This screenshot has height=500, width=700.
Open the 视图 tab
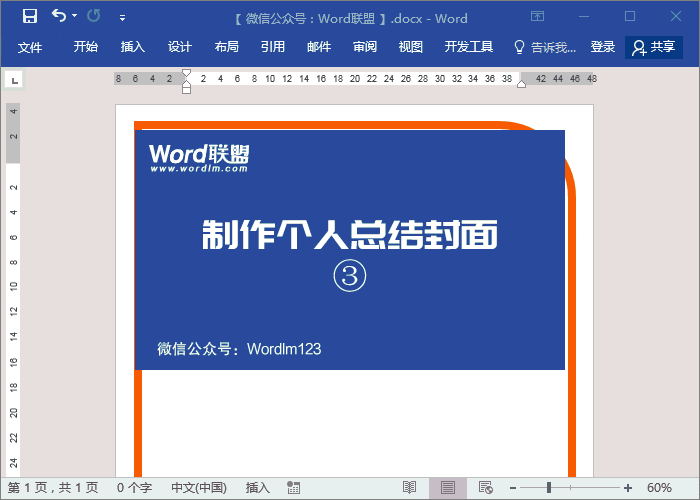coord(411,46)
